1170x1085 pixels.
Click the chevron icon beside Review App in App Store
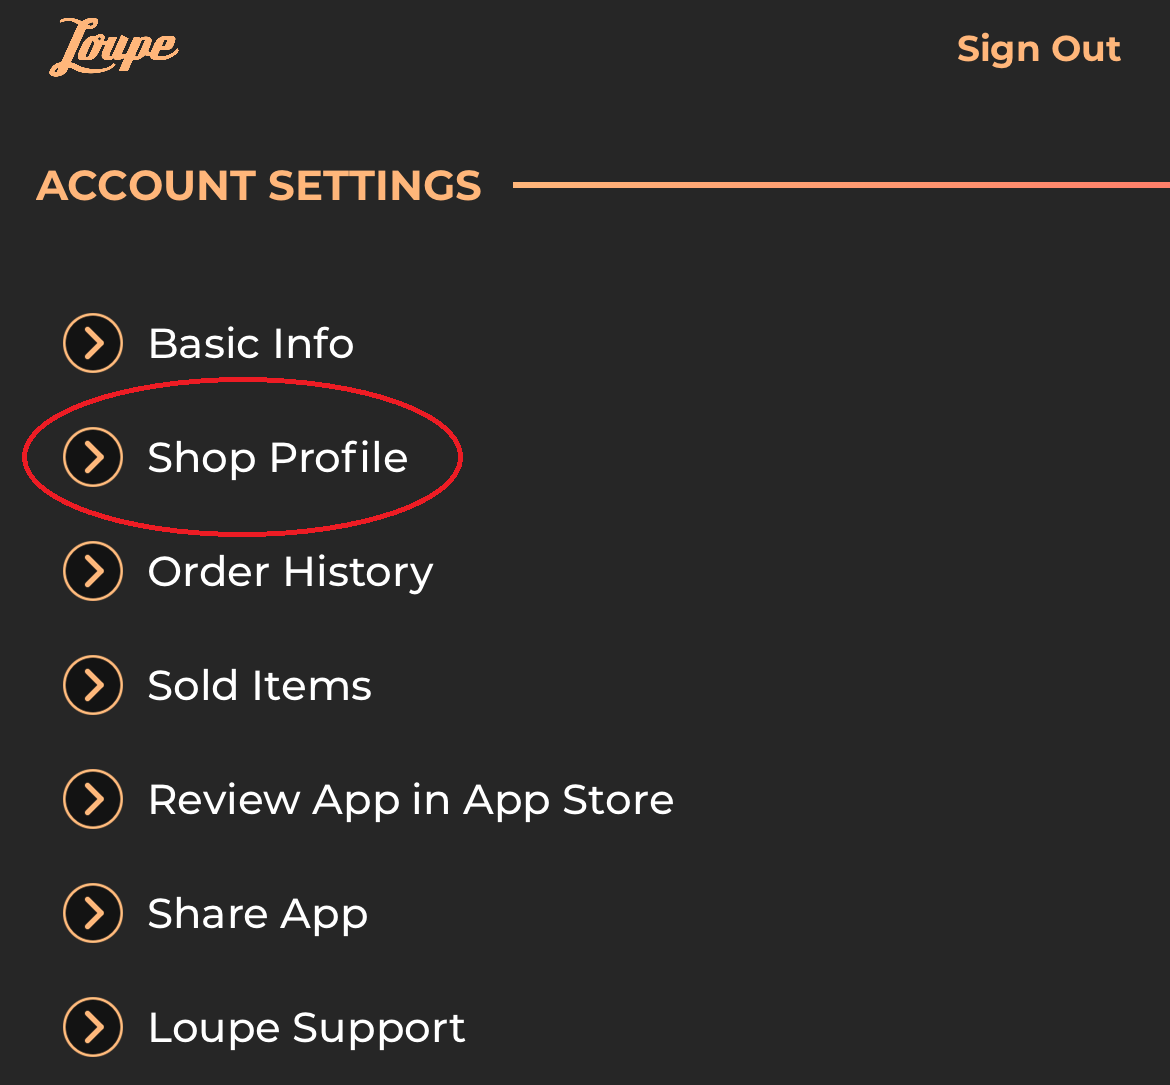92,799
